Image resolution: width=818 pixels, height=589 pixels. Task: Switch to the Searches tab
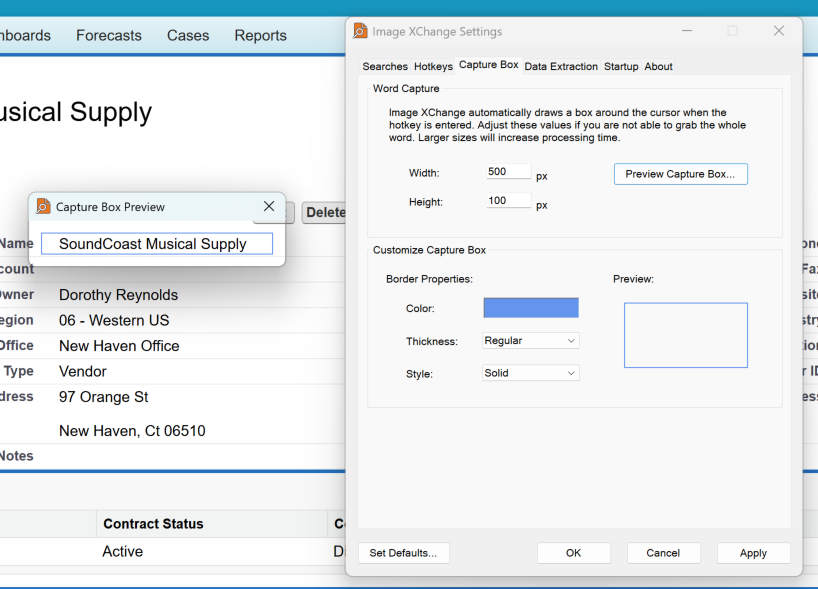[385, 67]
